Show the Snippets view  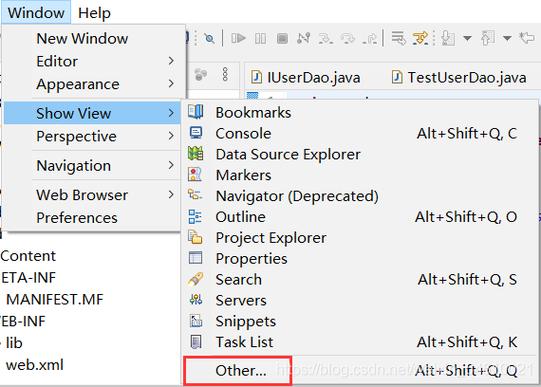[x=360, y=321]
